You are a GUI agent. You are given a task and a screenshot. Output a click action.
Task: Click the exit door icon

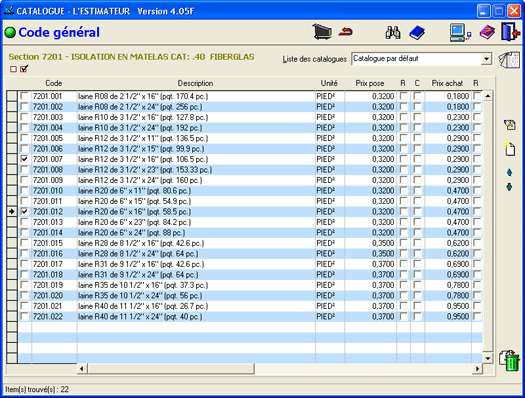(510, 32)
